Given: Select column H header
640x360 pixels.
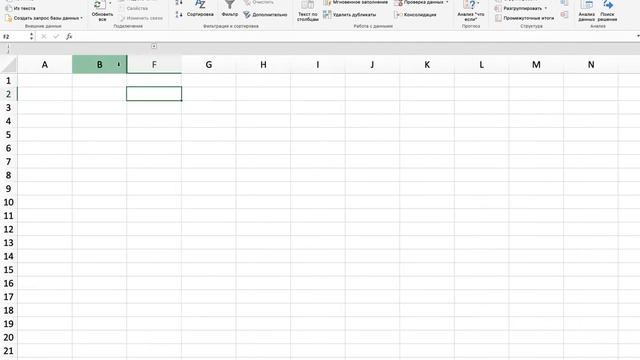Looking at the screenshot, I should [263, 64].
